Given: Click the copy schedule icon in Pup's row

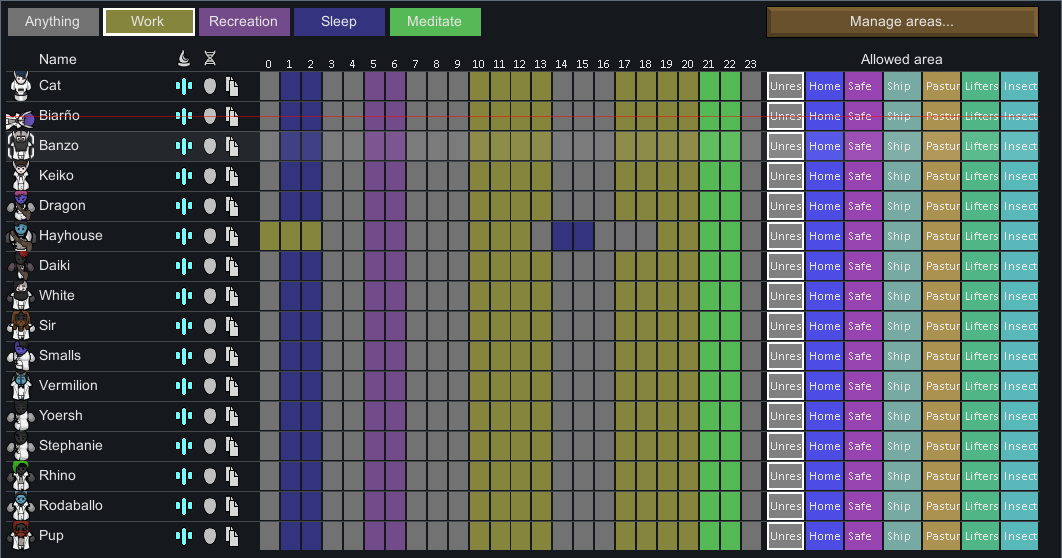Looking at the screenshot, I should pyautogui.click(x=232, y=536).
